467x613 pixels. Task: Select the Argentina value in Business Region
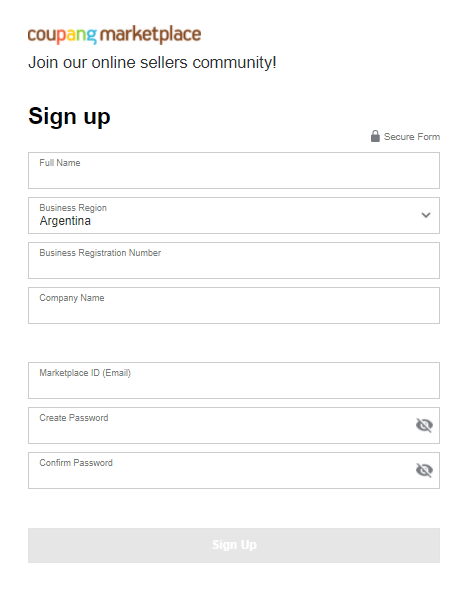click(x=65, y=221)
